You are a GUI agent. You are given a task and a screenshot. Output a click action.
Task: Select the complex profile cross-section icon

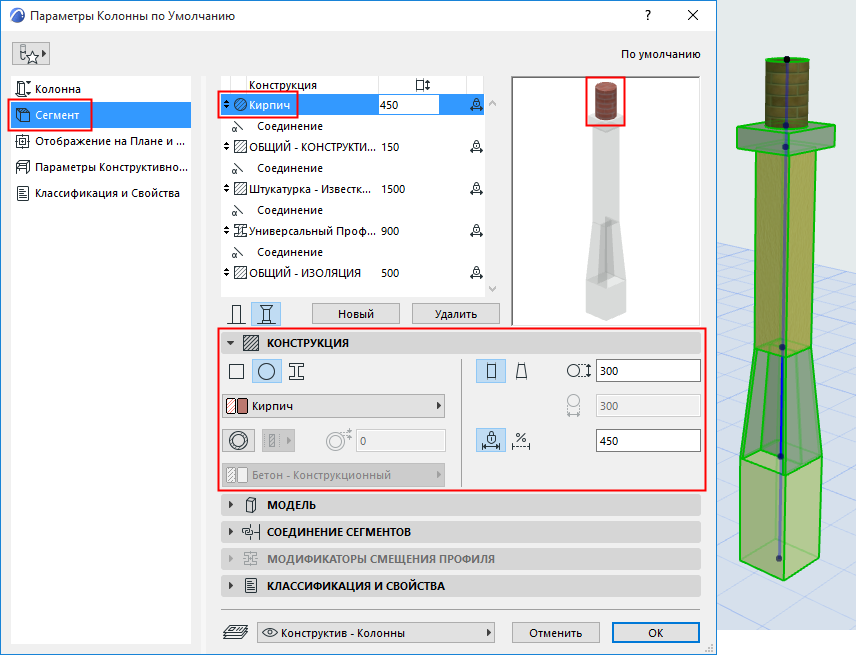tap(296, 371)
